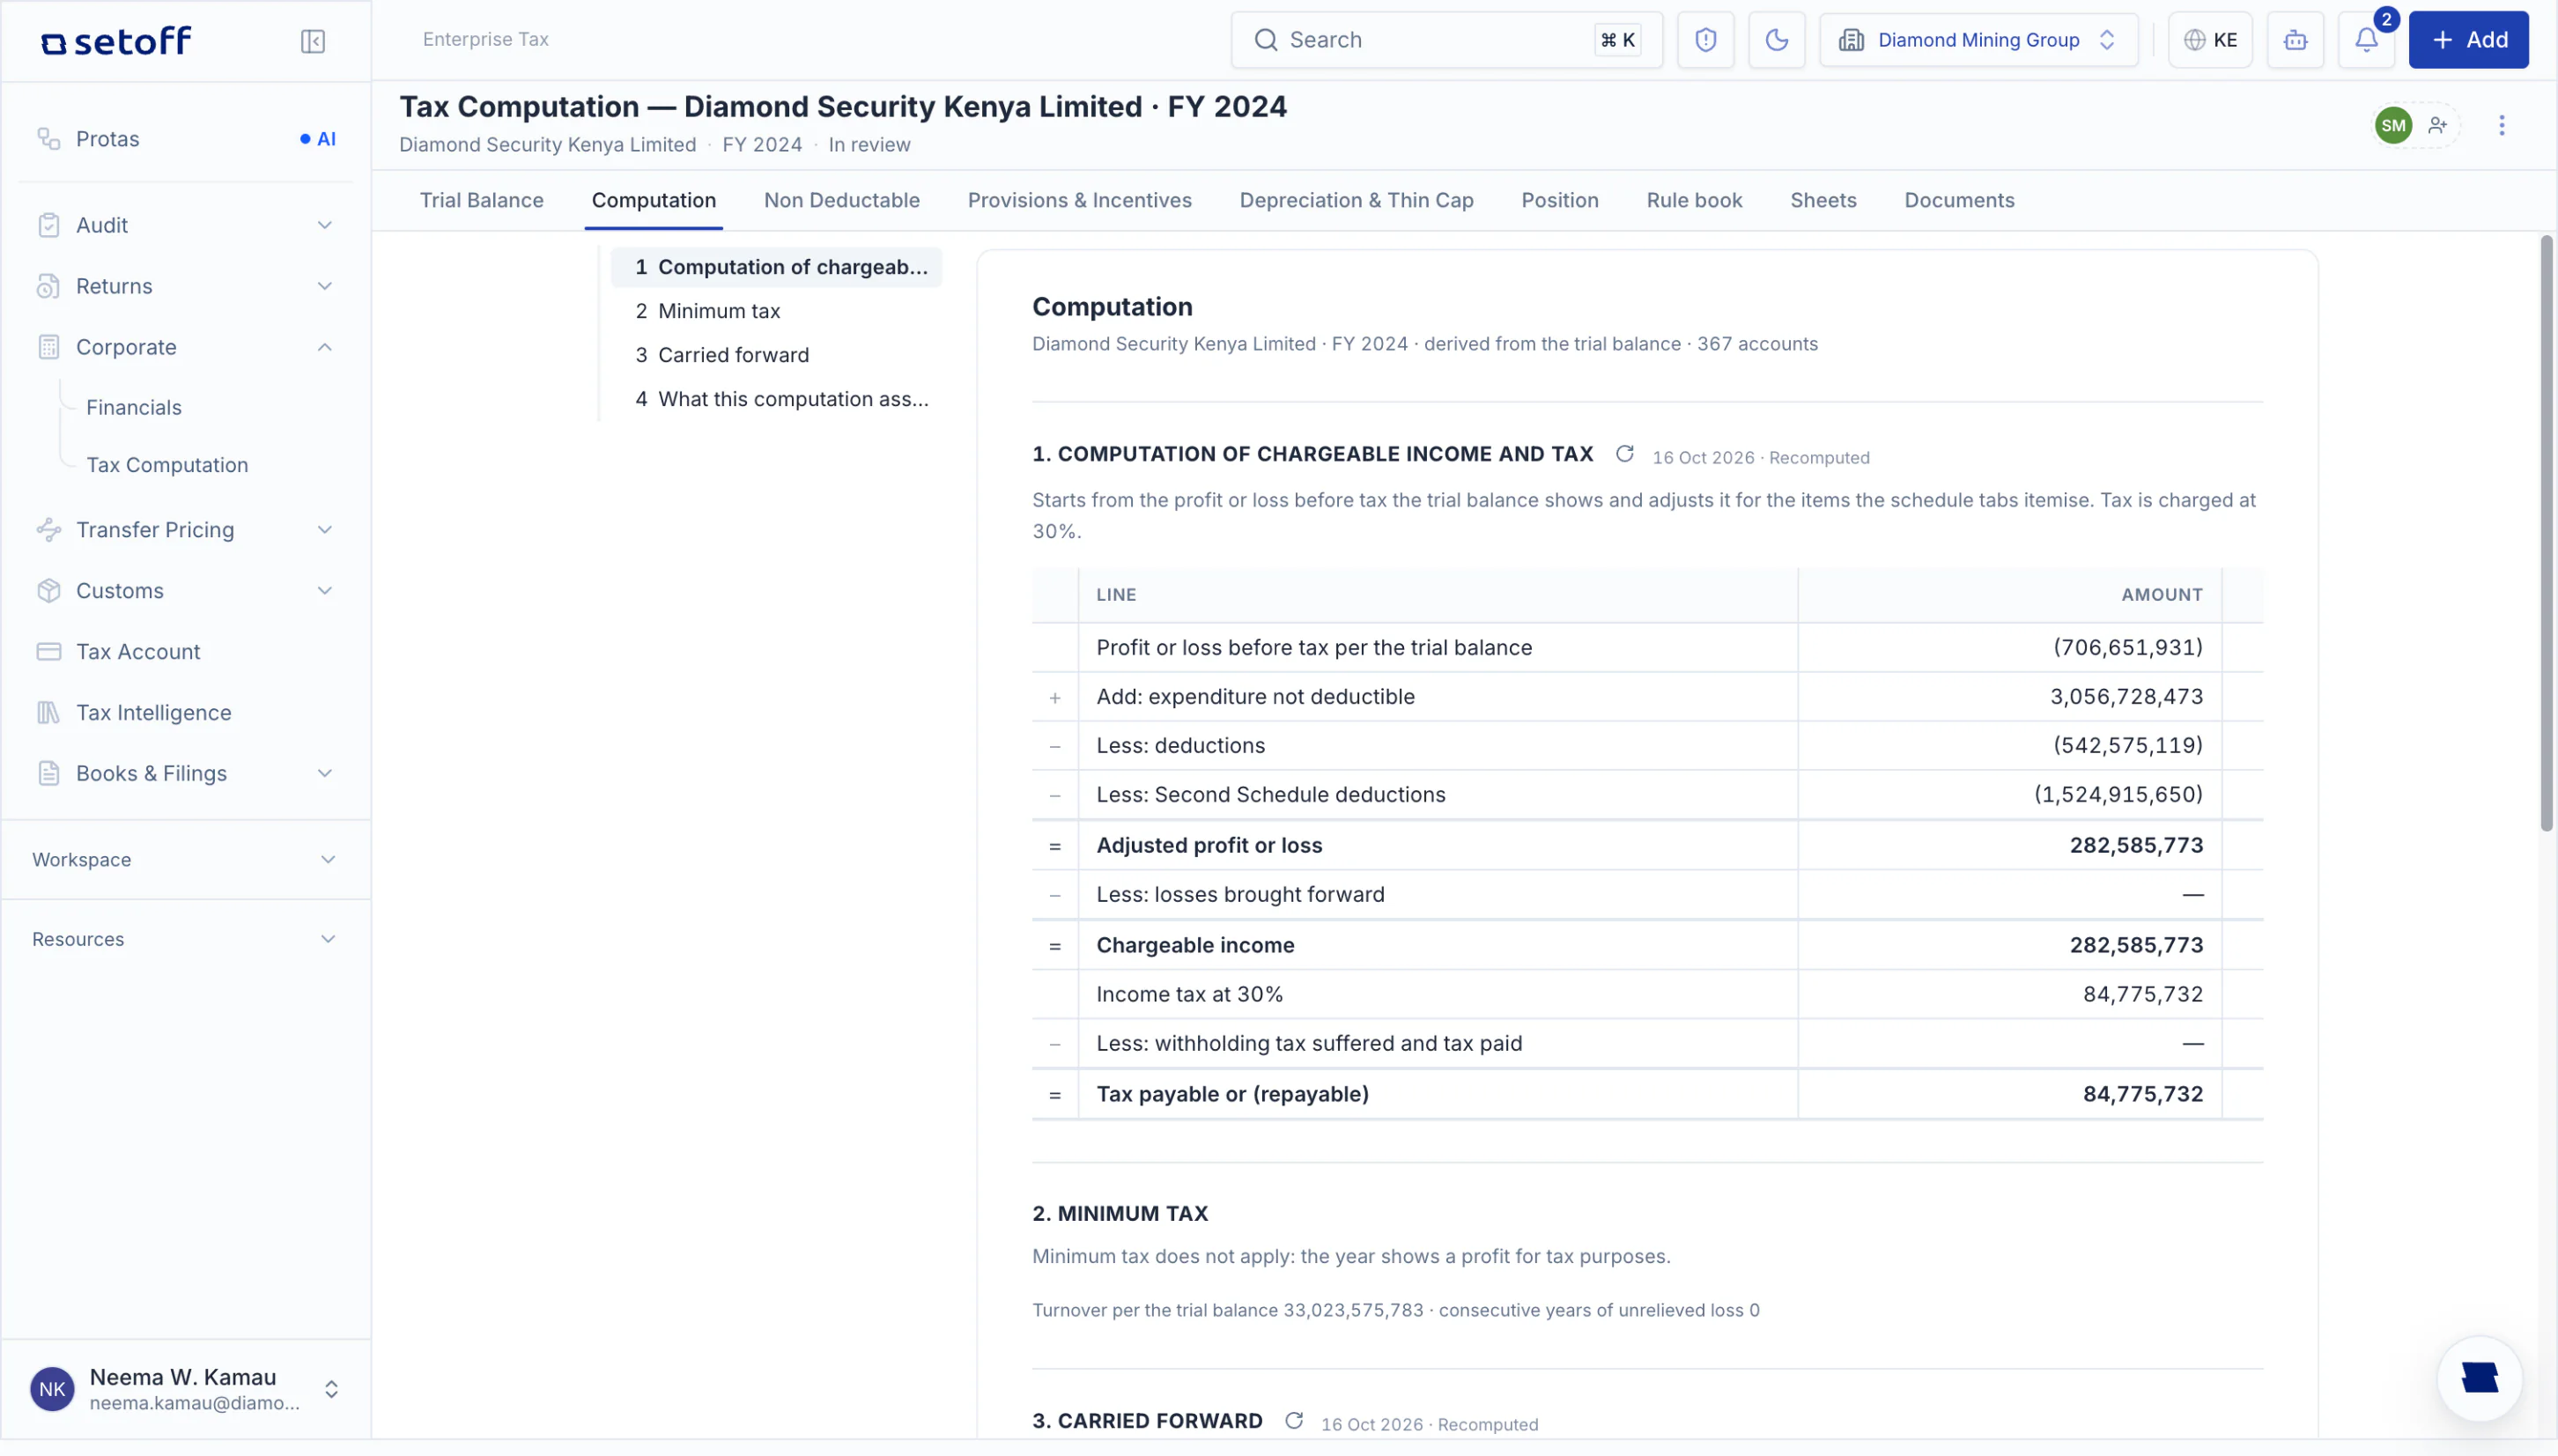
Task: Collapse the Corporate menu chevron
Action: click(x=325, y=348)
